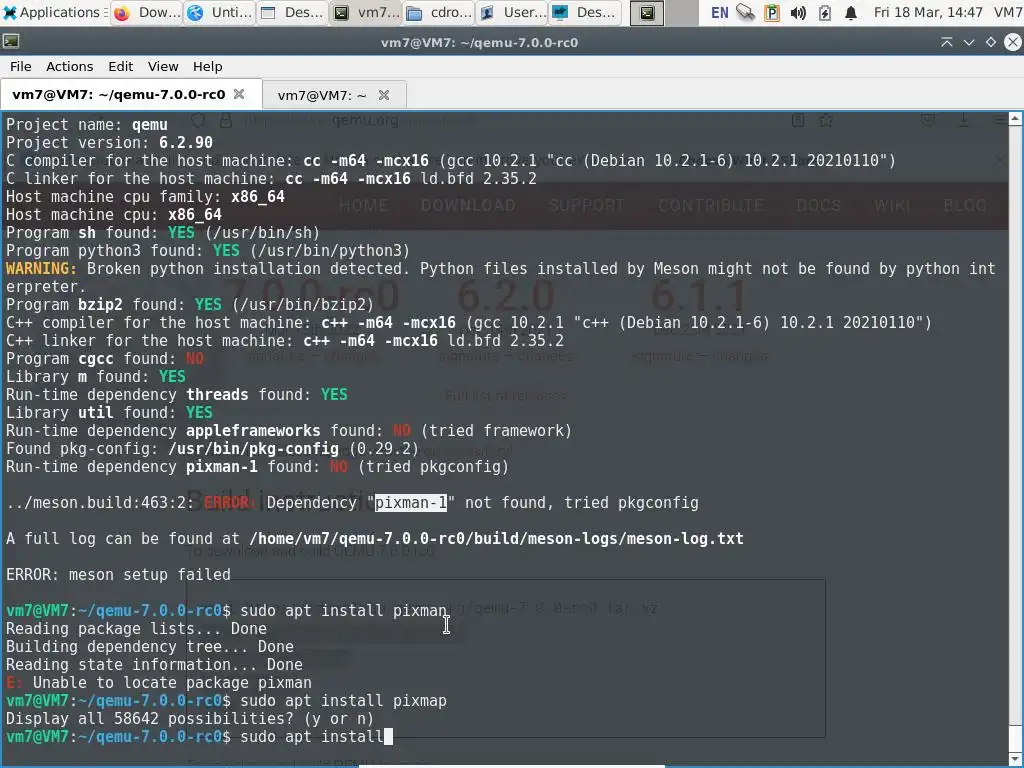The height and width of the screenshot is (768, 1024).
Task: Select the 'vm7@VM7: ~/qemu-7.0.0-rc0' tab
Action: (119, 95)
